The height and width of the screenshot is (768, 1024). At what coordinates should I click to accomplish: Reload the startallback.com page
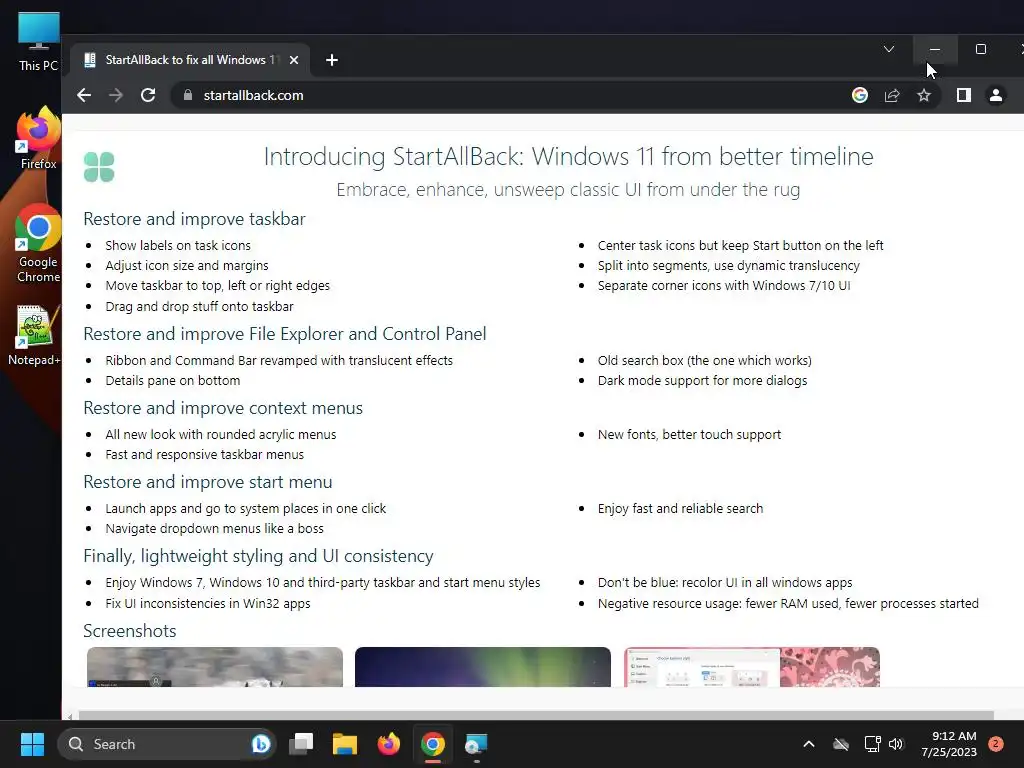tap(148, 95)
